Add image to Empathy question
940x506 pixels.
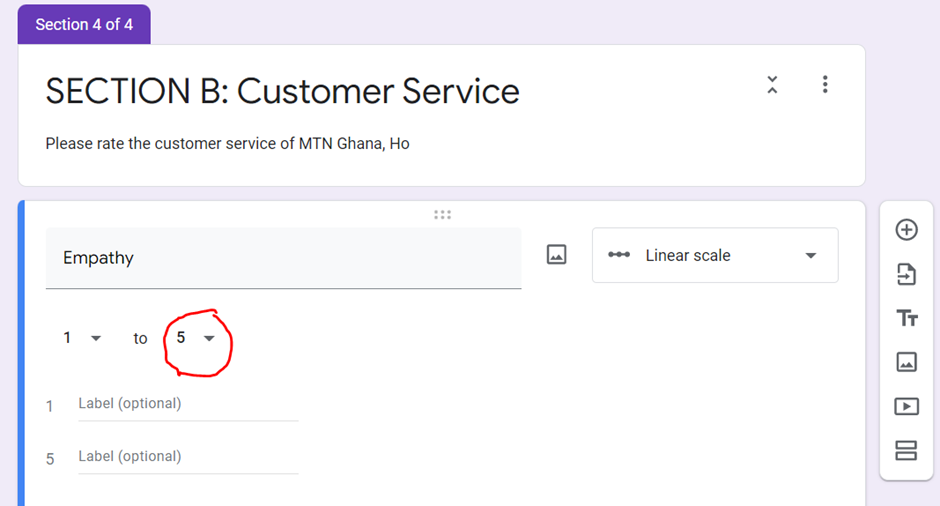pyautogui.click(x=556, y=255)
